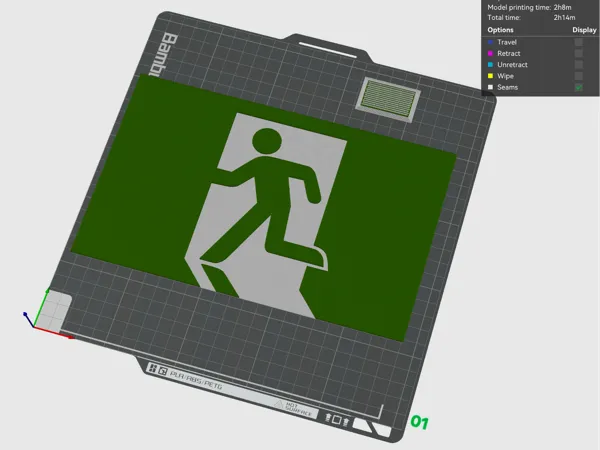The height and width of the screenshot is (450, 600).
Task: Enable the Retract display checkbox
Action: click(578, 53)
